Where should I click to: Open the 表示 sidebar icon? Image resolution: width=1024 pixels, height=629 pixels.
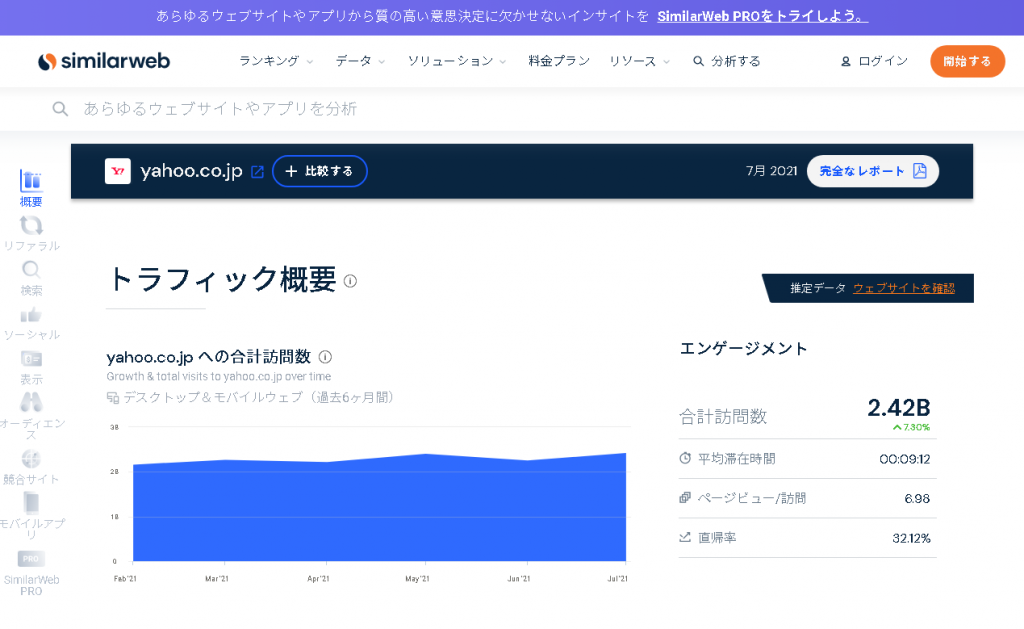(x=31, y=359)
